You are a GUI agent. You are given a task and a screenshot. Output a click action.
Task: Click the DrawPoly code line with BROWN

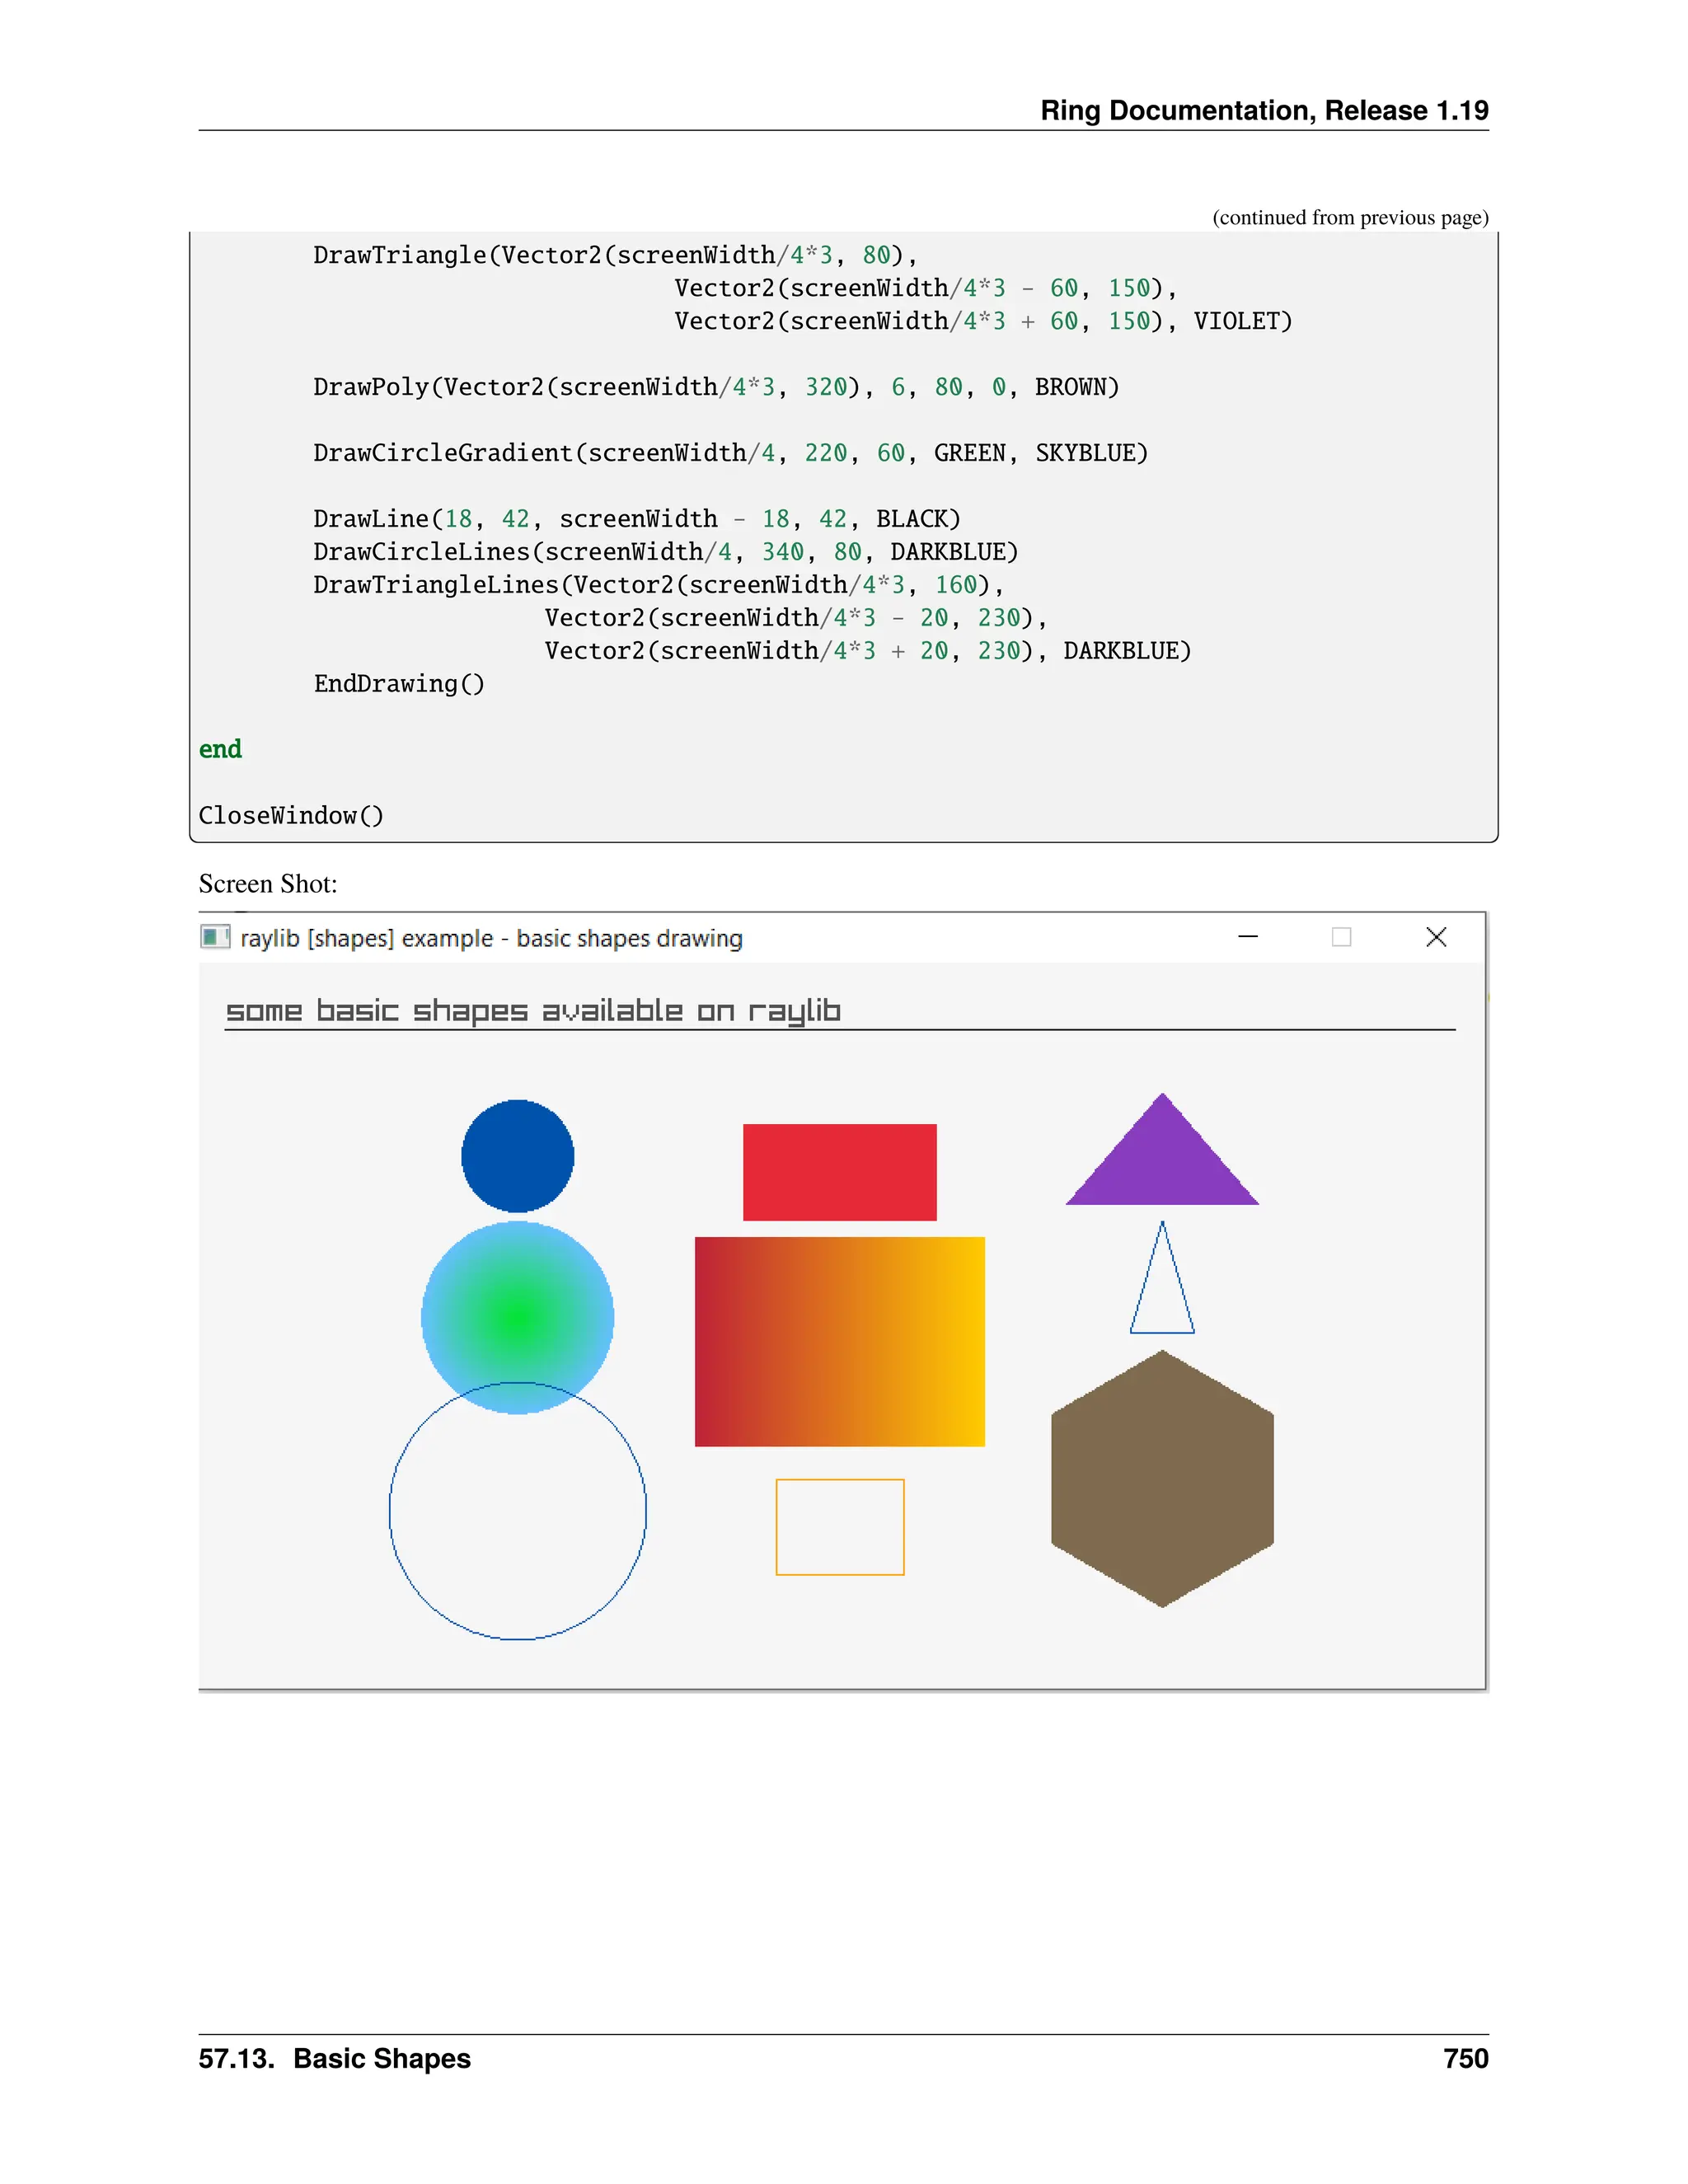click(716, 387)
